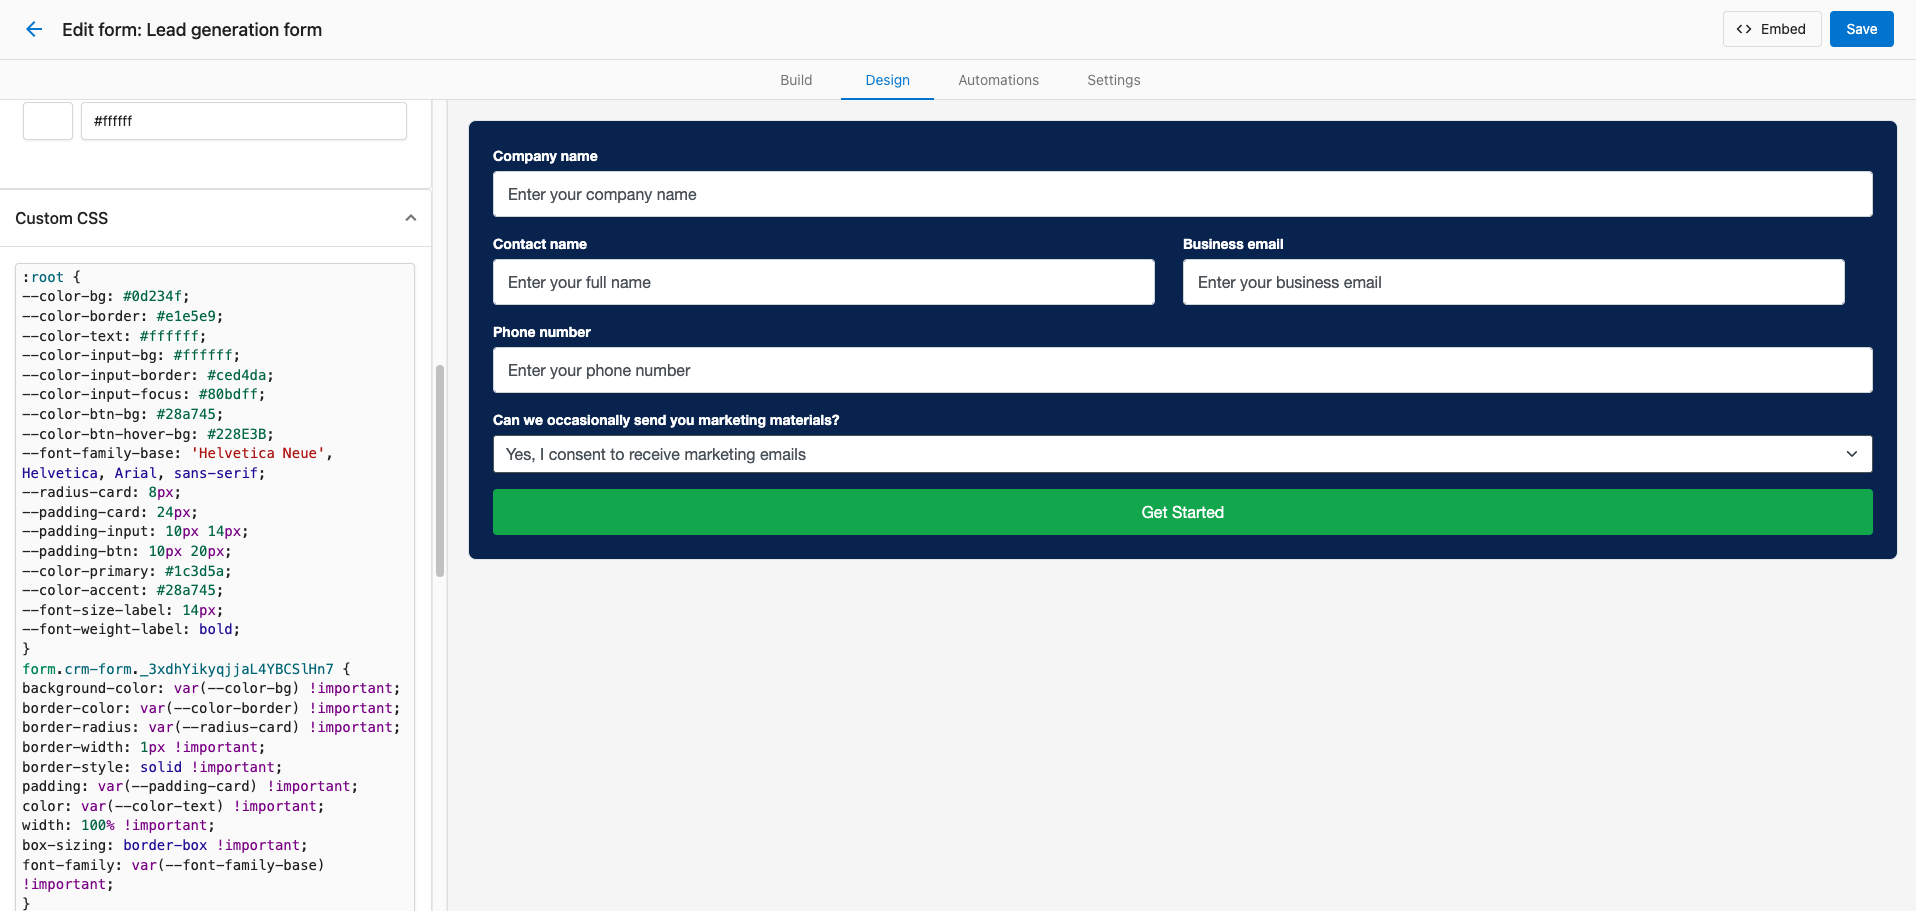Edit the #ffffff hex color field

tap(244, 121)
